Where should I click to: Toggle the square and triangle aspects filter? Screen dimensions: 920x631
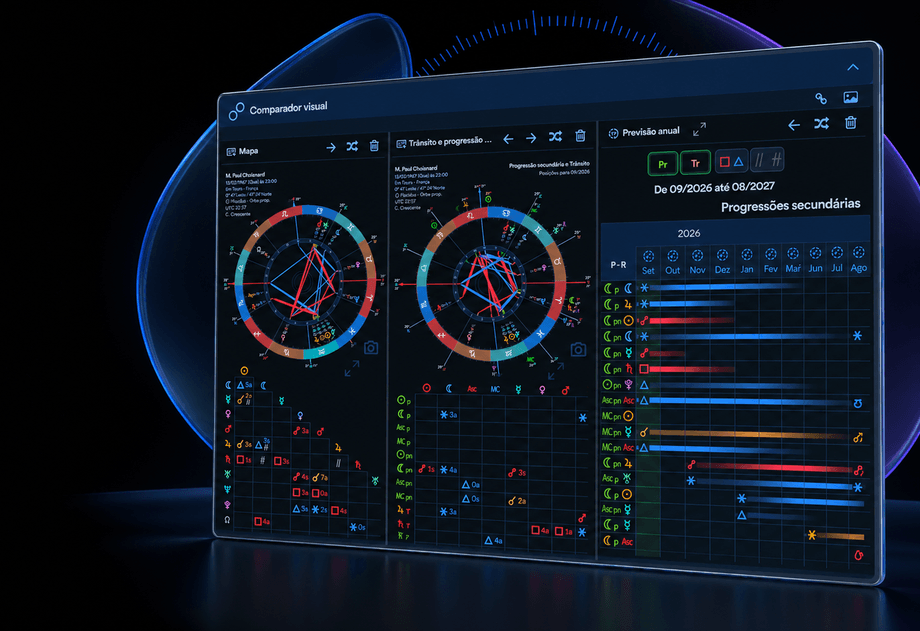731,161
